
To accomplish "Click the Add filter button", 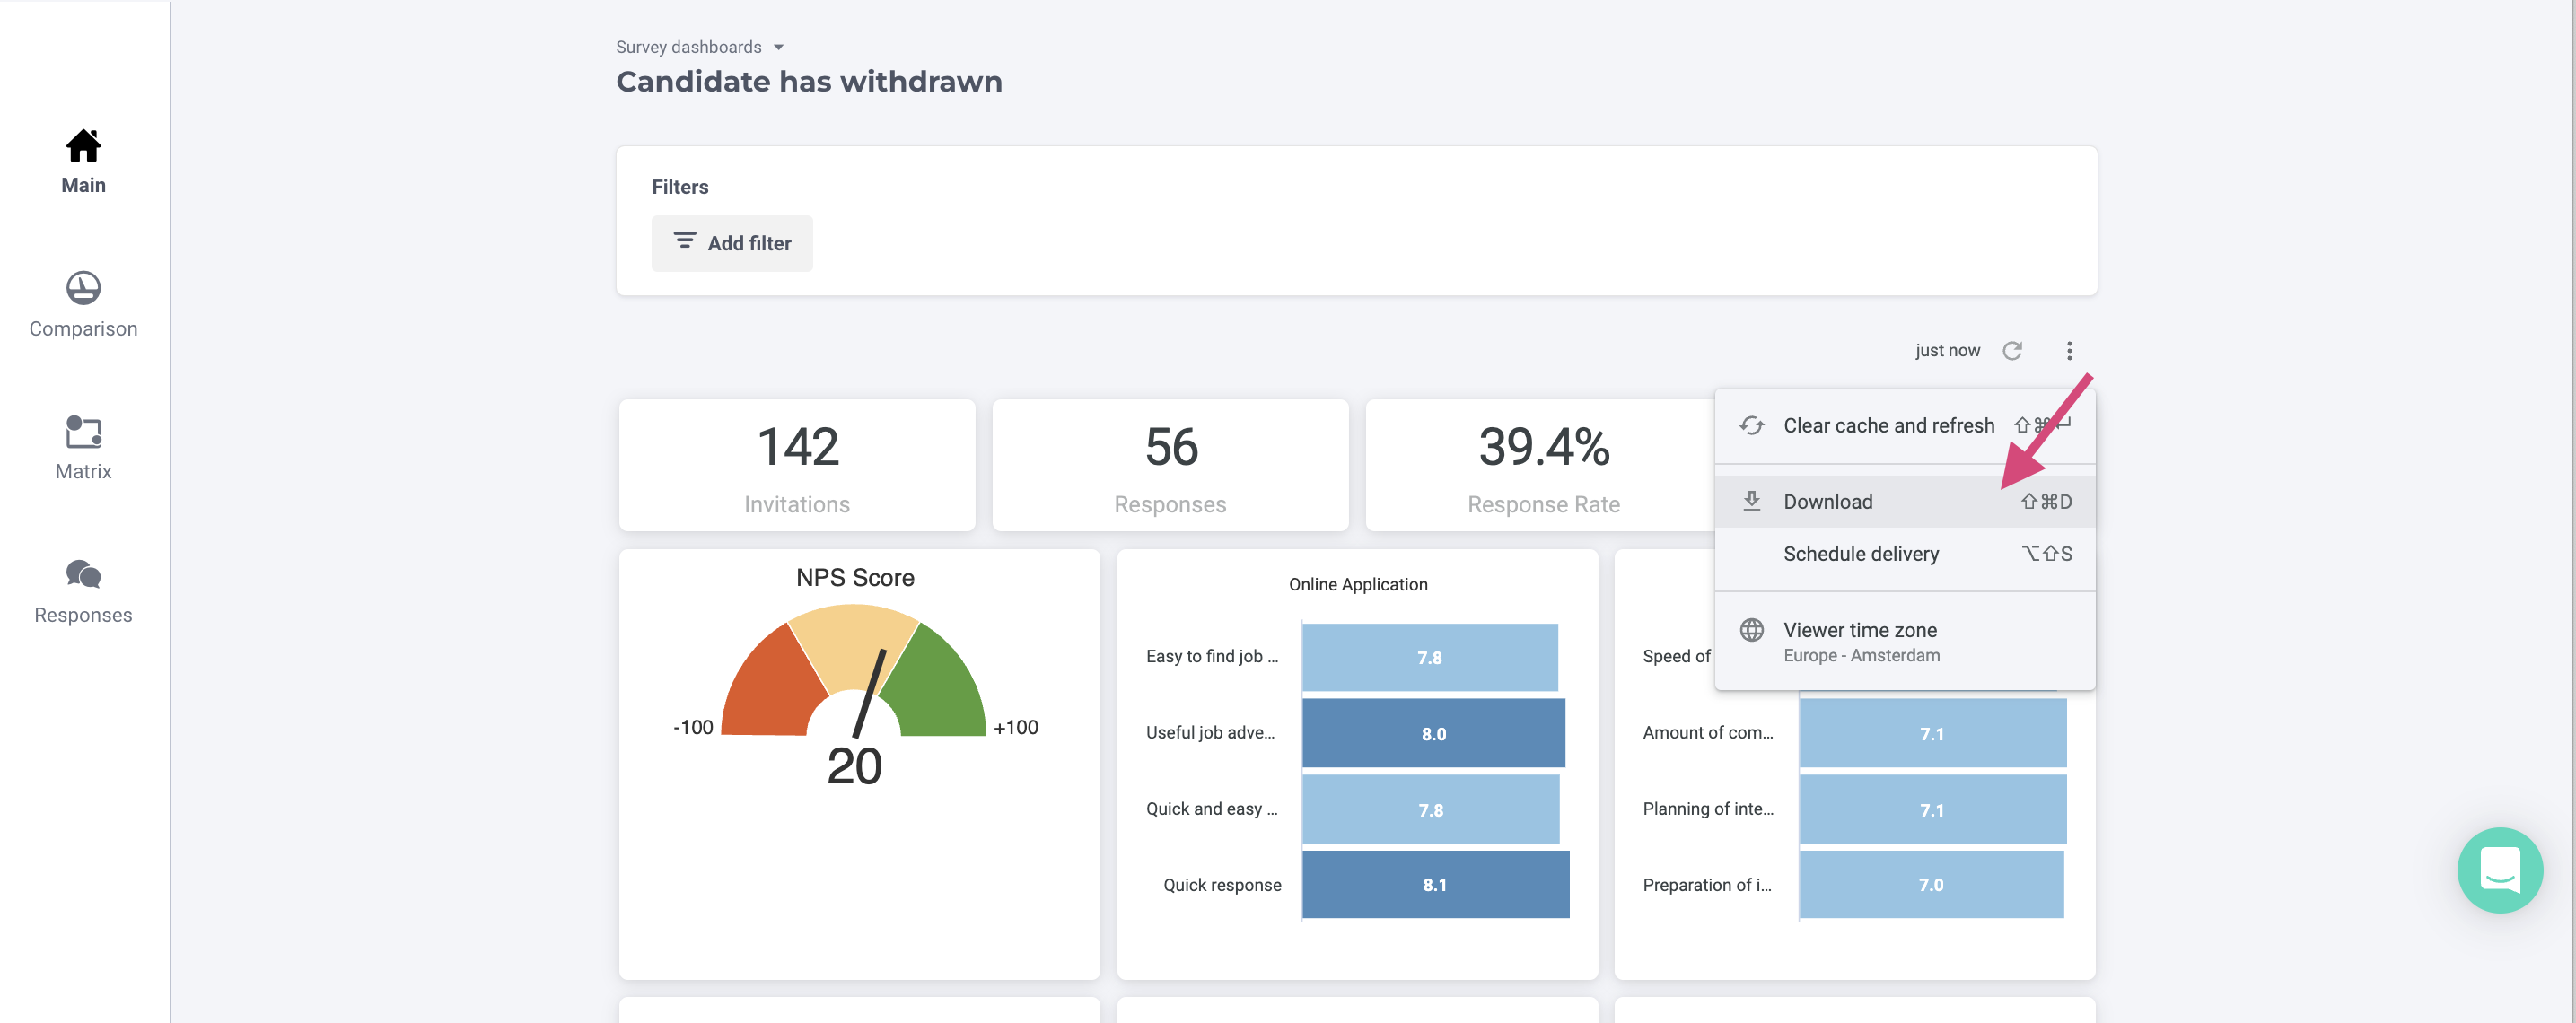I will [732, 243].
